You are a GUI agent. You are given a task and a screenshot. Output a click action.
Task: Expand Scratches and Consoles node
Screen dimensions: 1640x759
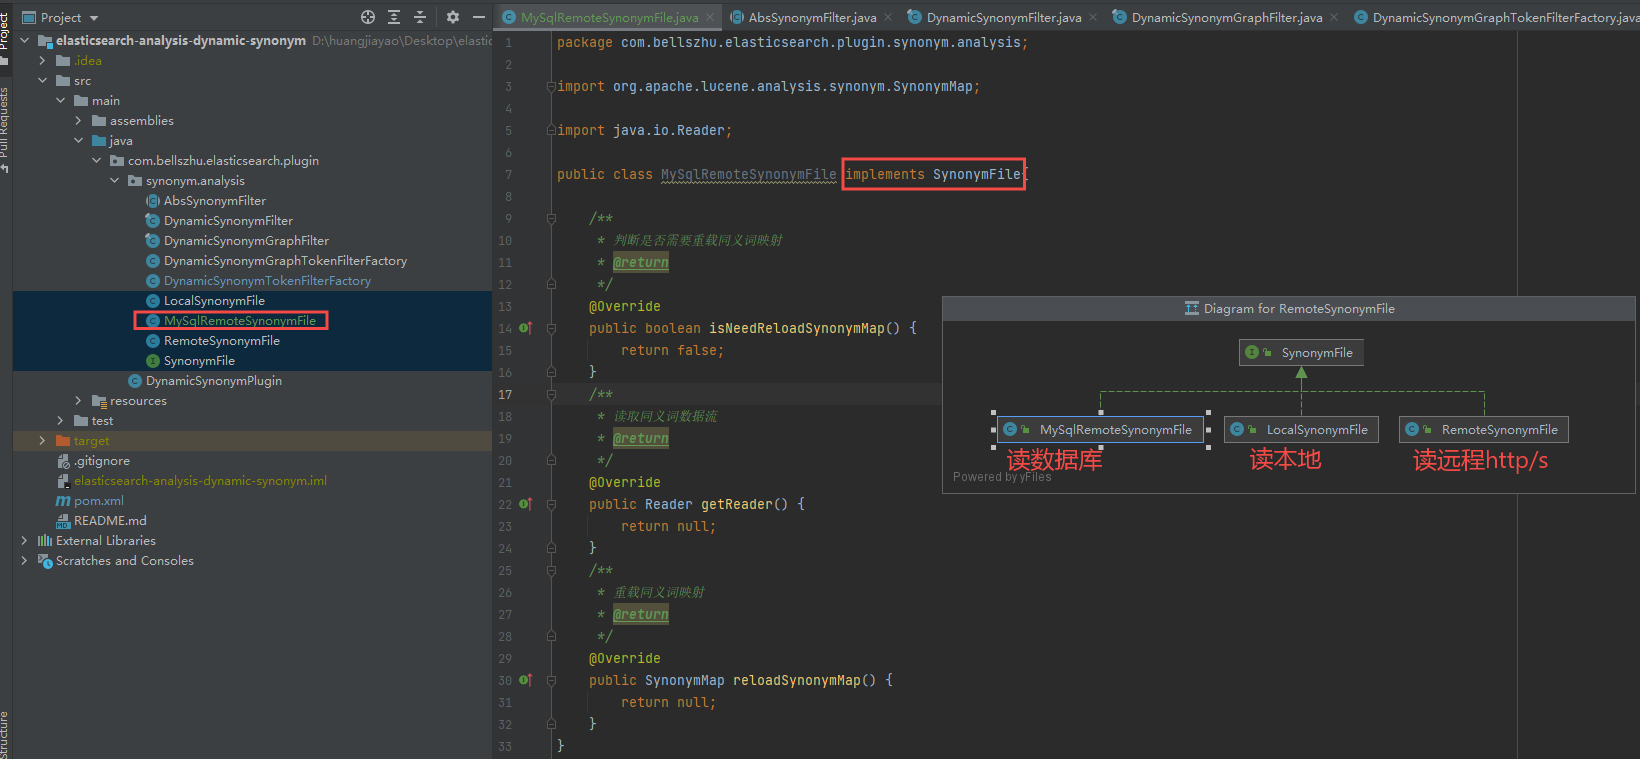(x=24, y=560)
